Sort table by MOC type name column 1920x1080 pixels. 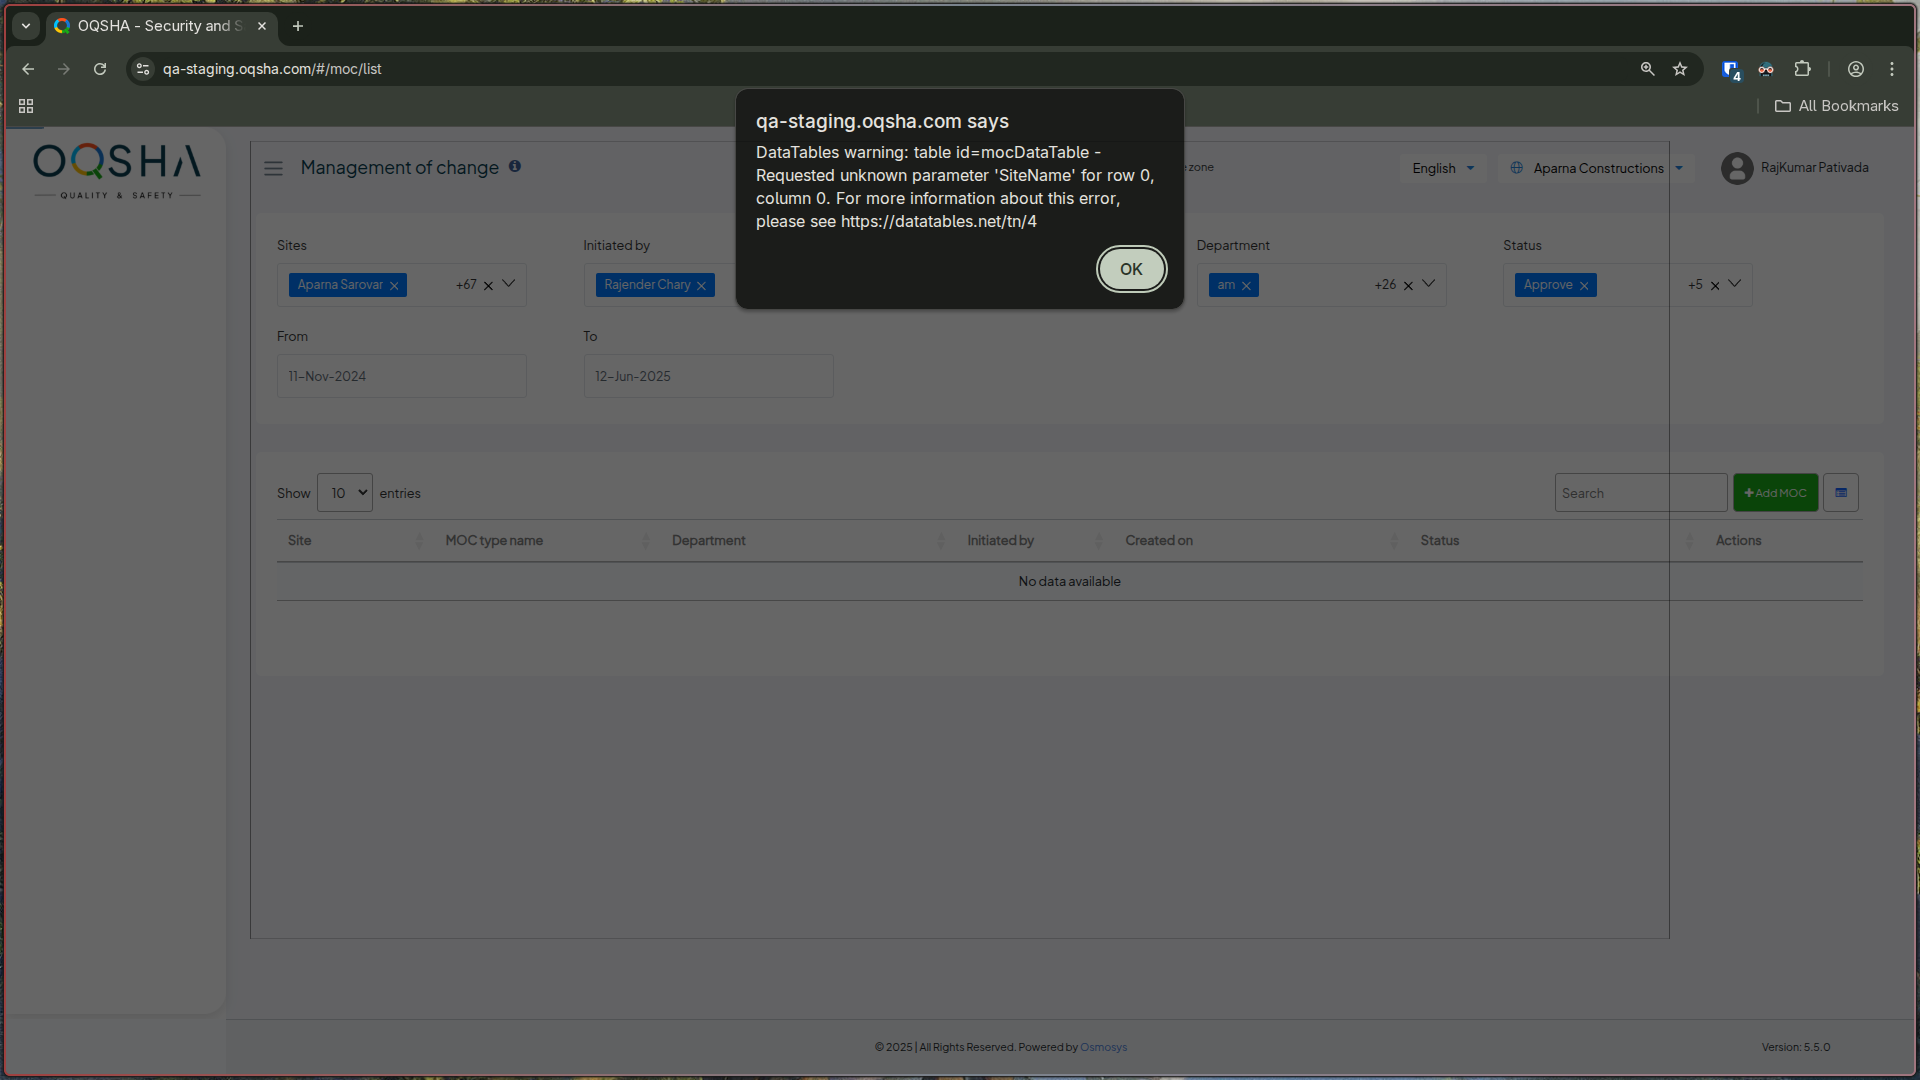click(494, 541)
